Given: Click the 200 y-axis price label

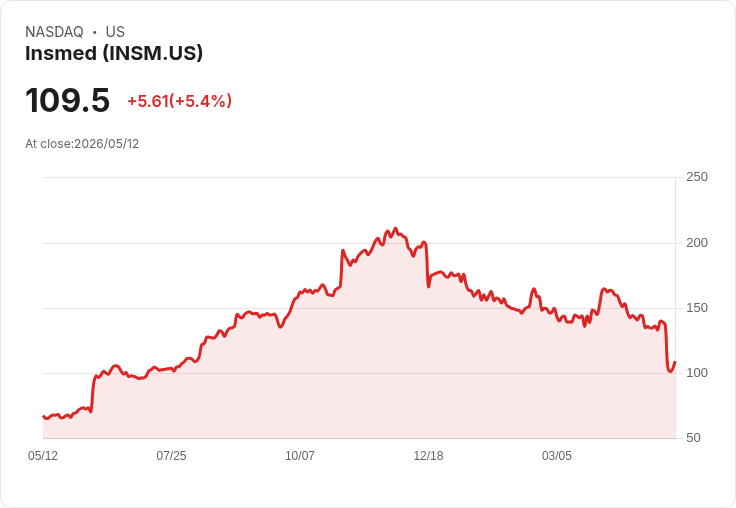Looking at the screenshot, I should [697, 243].
